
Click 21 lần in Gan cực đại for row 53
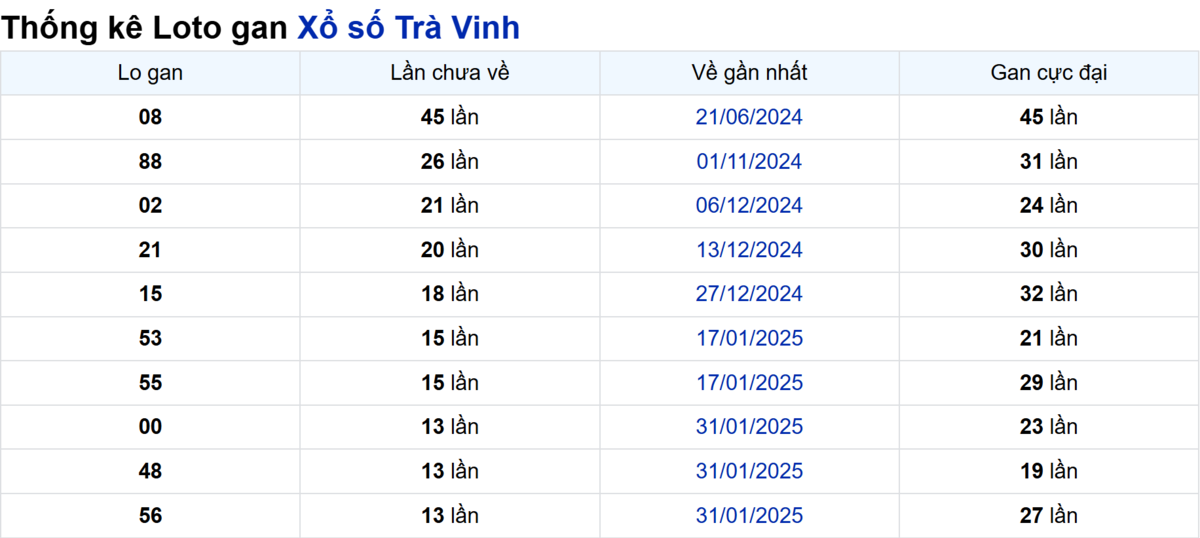[x=1049, y=338]
